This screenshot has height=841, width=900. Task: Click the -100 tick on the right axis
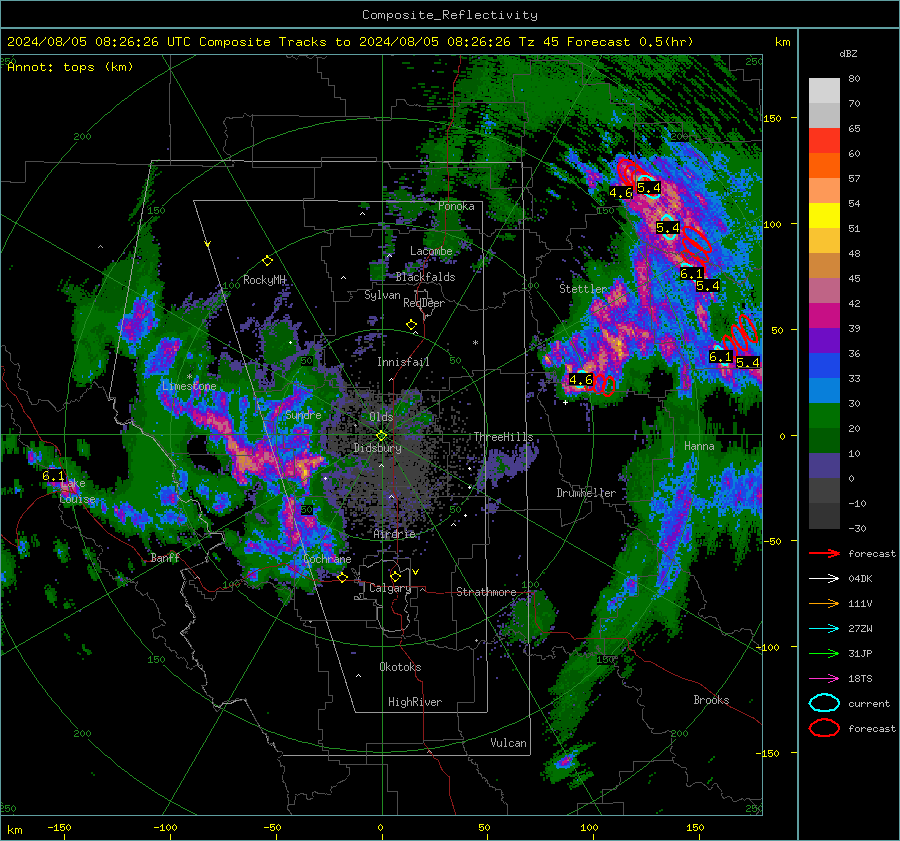point(767,647)
